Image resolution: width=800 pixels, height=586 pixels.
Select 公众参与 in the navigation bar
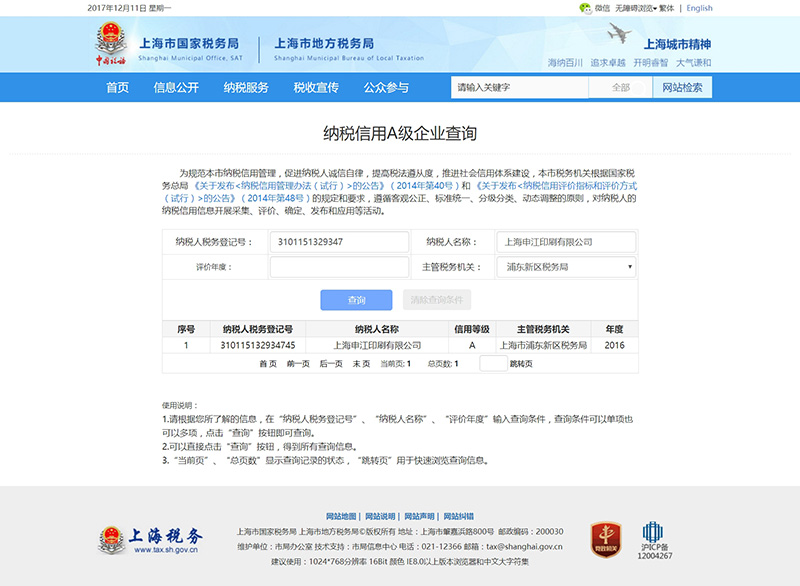386,87
